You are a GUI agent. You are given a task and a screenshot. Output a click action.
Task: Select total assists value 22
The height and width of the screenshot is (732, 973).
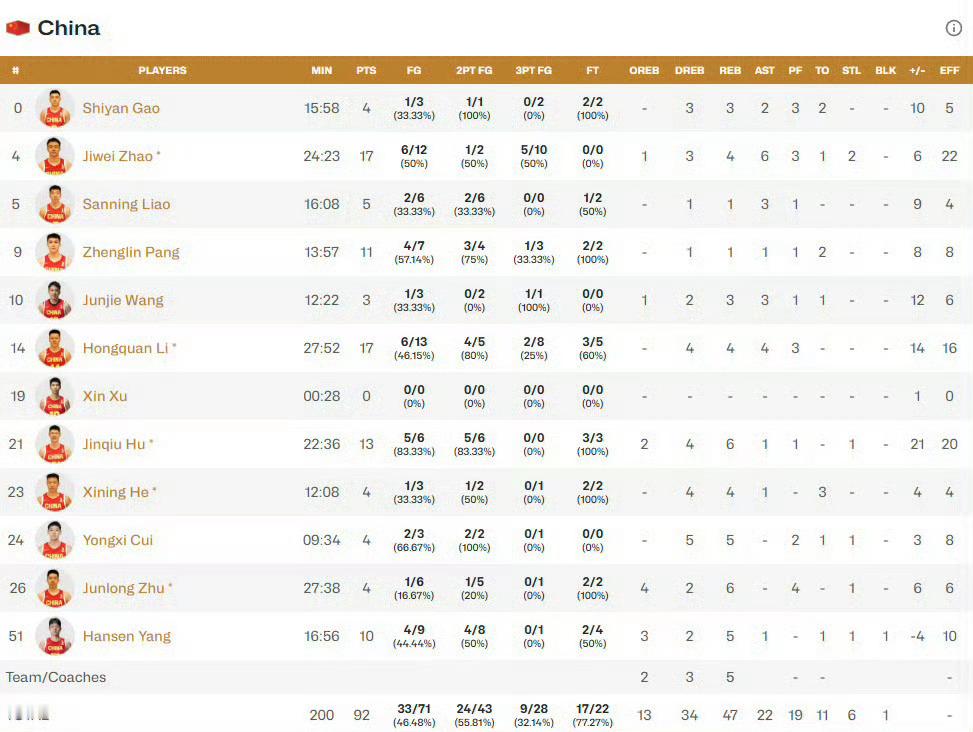764,715
